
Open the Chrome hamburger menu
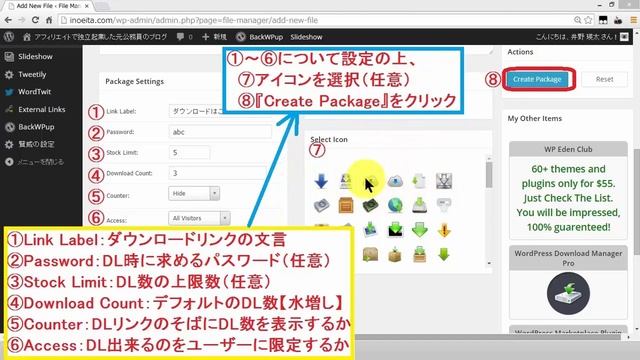coord(634,20)
